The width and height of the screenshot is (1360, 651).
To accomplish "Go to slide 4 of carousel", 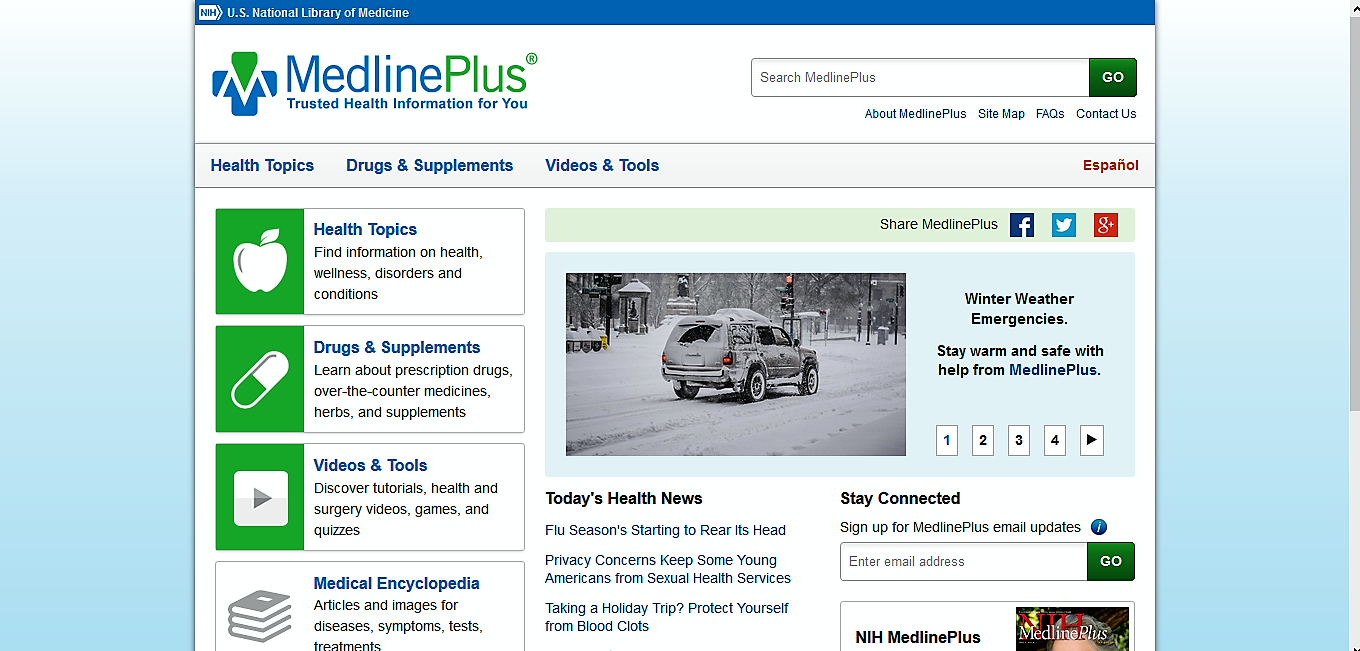I will point(1055,440).
